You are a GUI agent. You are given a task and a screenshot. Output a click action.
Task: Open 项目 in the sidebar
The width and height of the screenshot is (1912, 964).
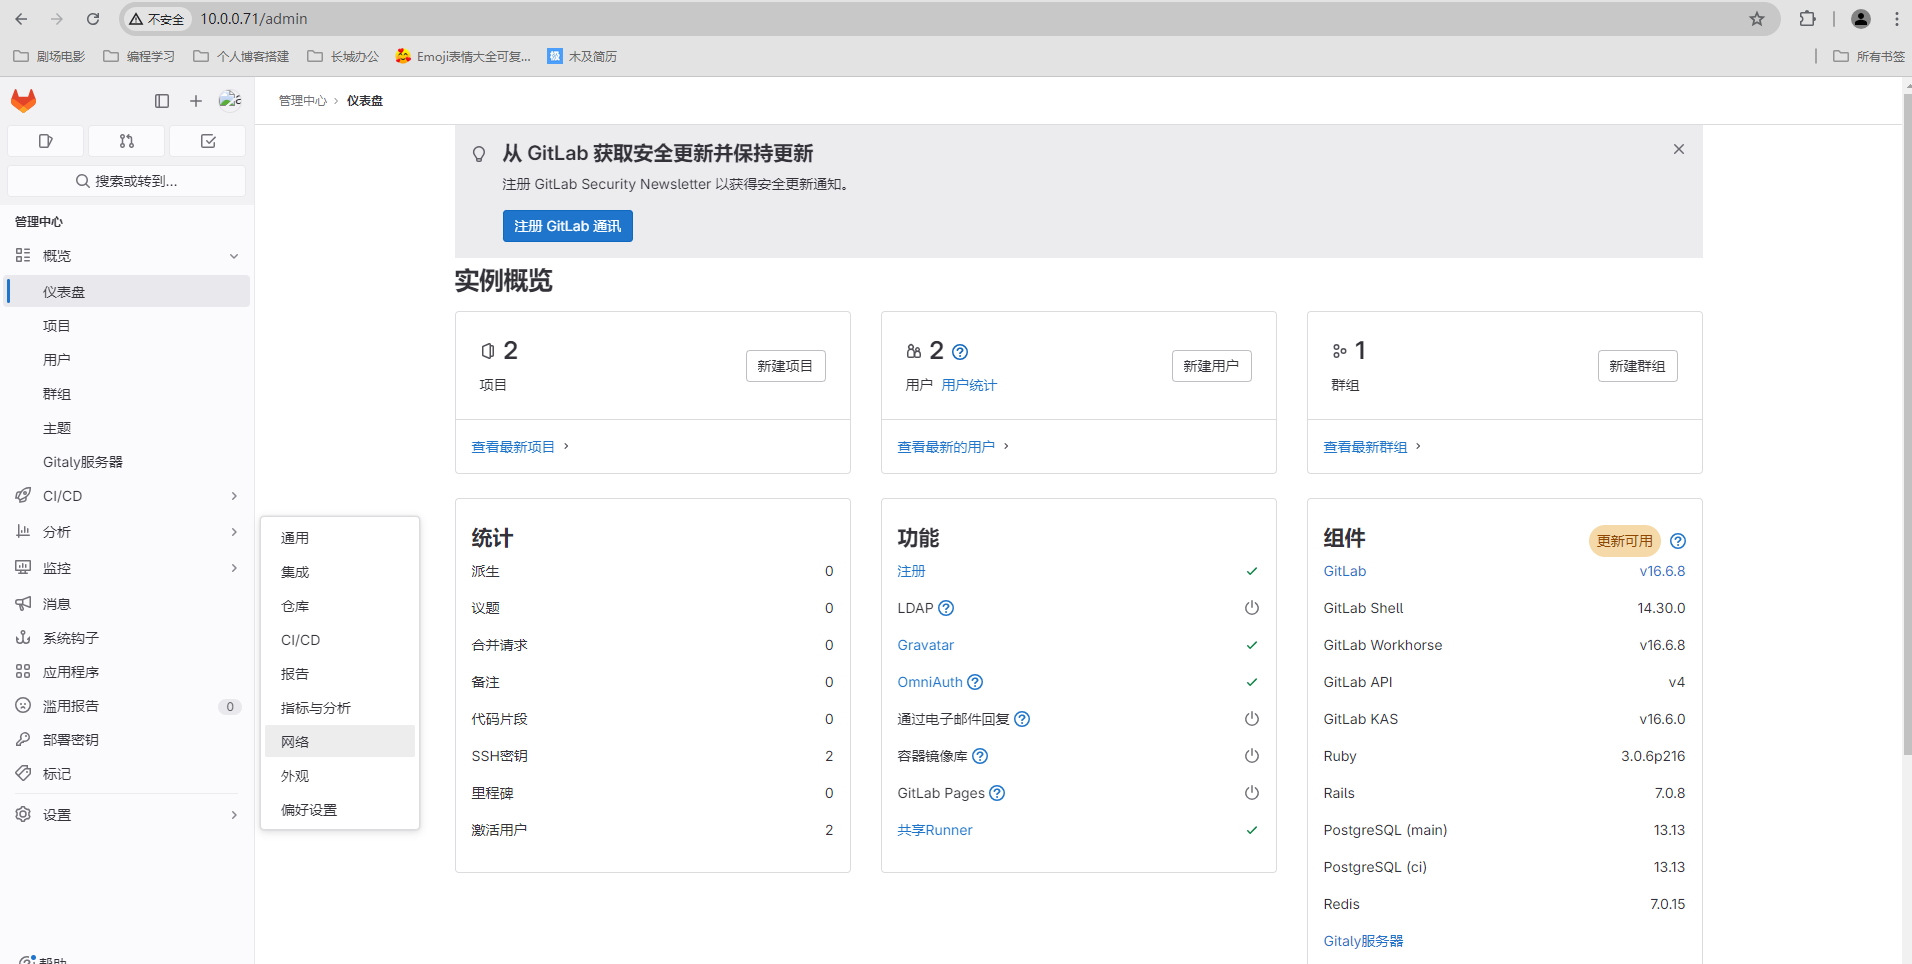pyautogui.click(x=127, y=326)
